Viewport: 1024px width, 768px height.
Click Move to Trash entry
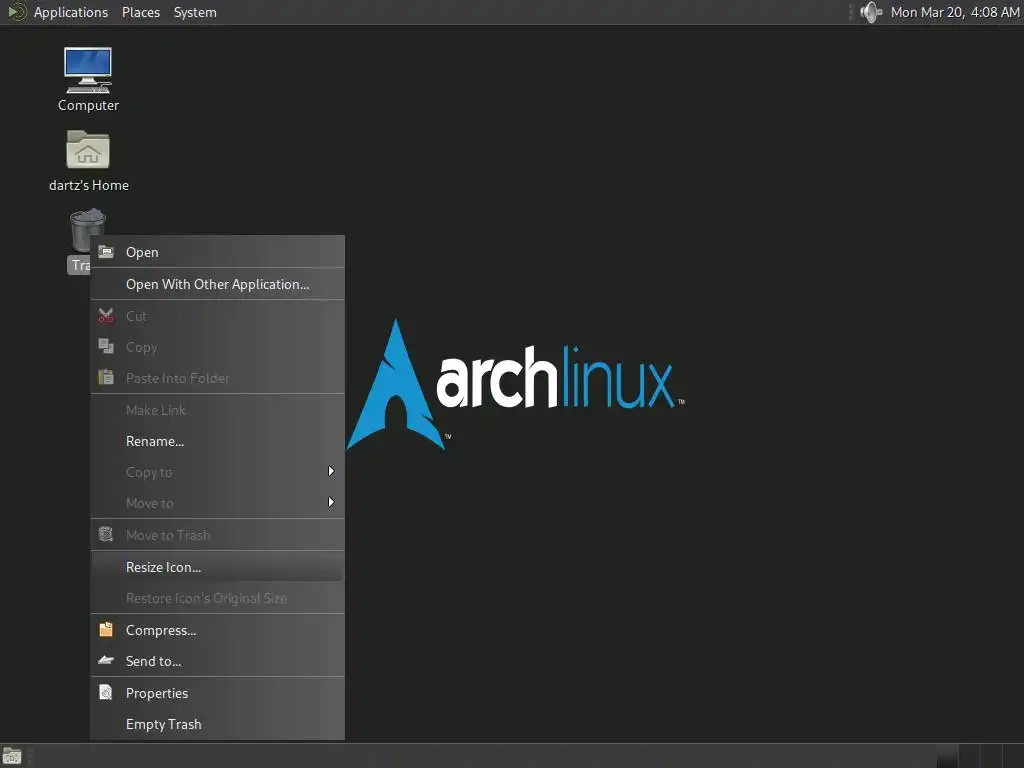217,535
